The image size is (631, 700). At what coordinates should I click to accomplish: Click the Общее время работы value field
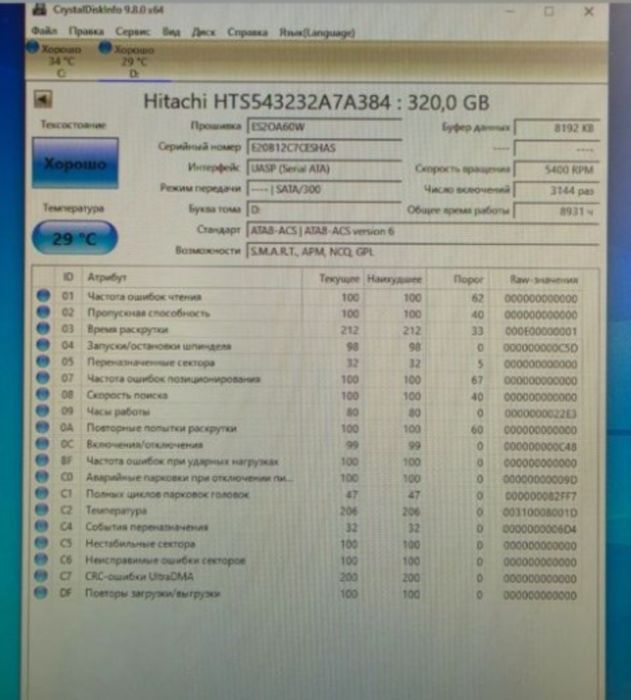click(556, 211)
